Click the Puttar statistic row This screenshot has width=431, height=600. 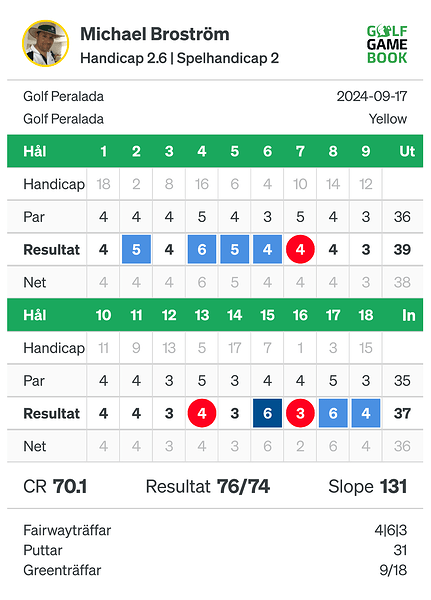pyautogui.click(x=215, y=550)
